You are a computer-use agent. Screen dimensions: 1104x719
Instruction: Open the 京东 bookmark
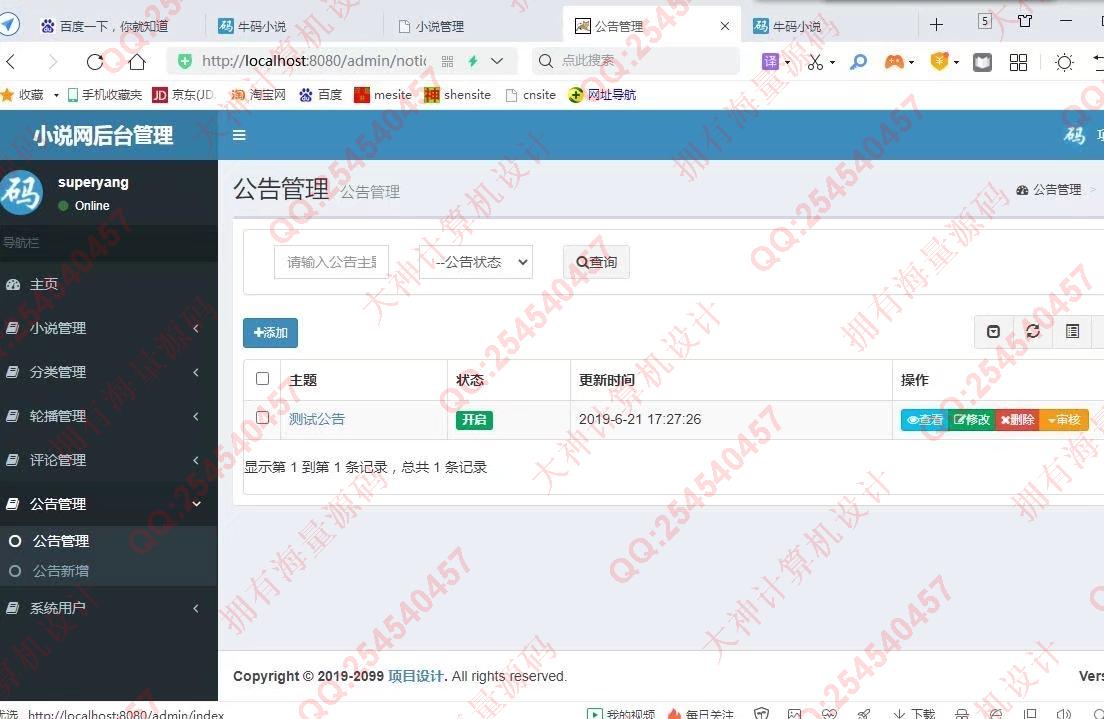(183, 94)
